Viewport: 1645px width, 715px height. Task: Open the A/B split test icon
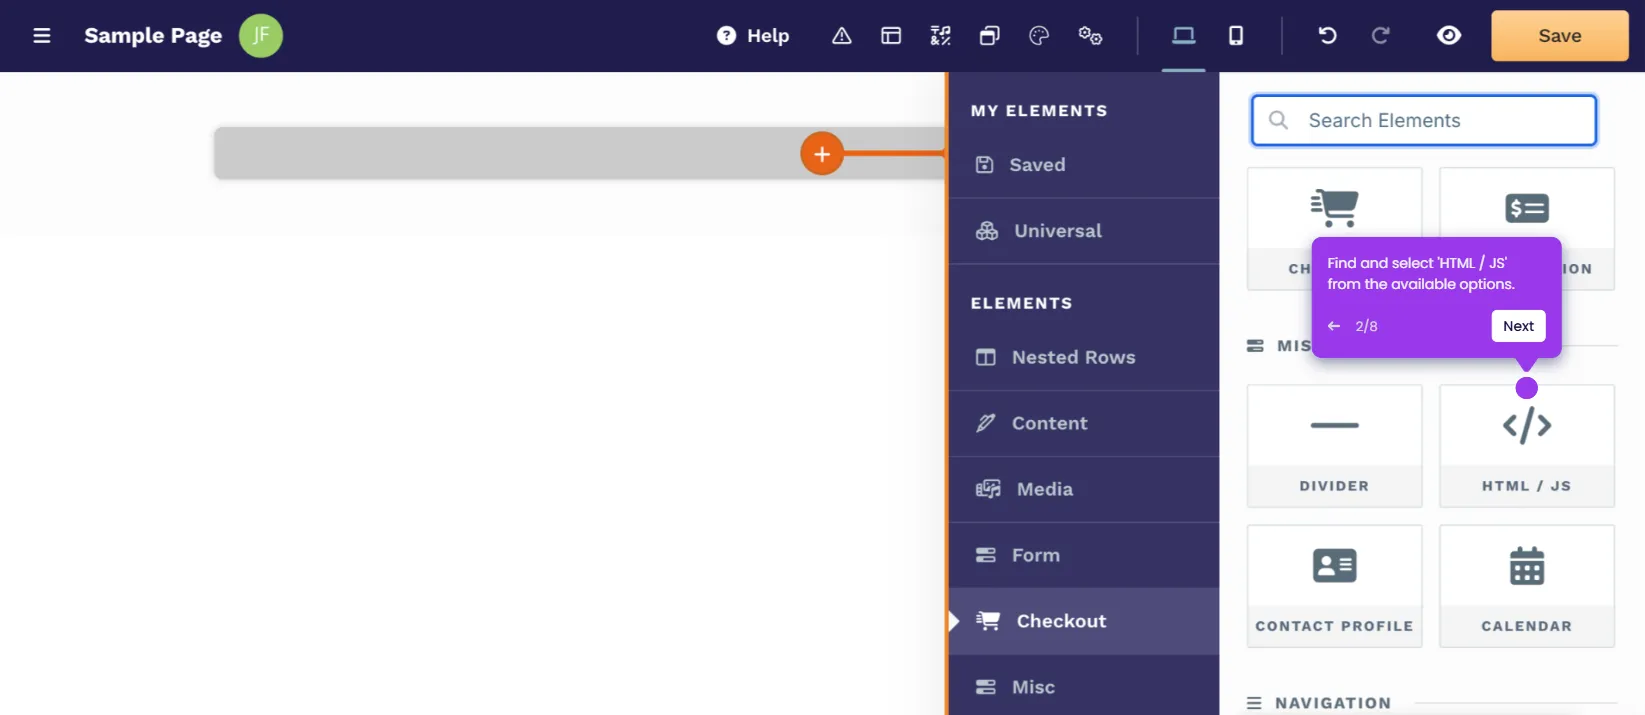(x=940, y=36)
